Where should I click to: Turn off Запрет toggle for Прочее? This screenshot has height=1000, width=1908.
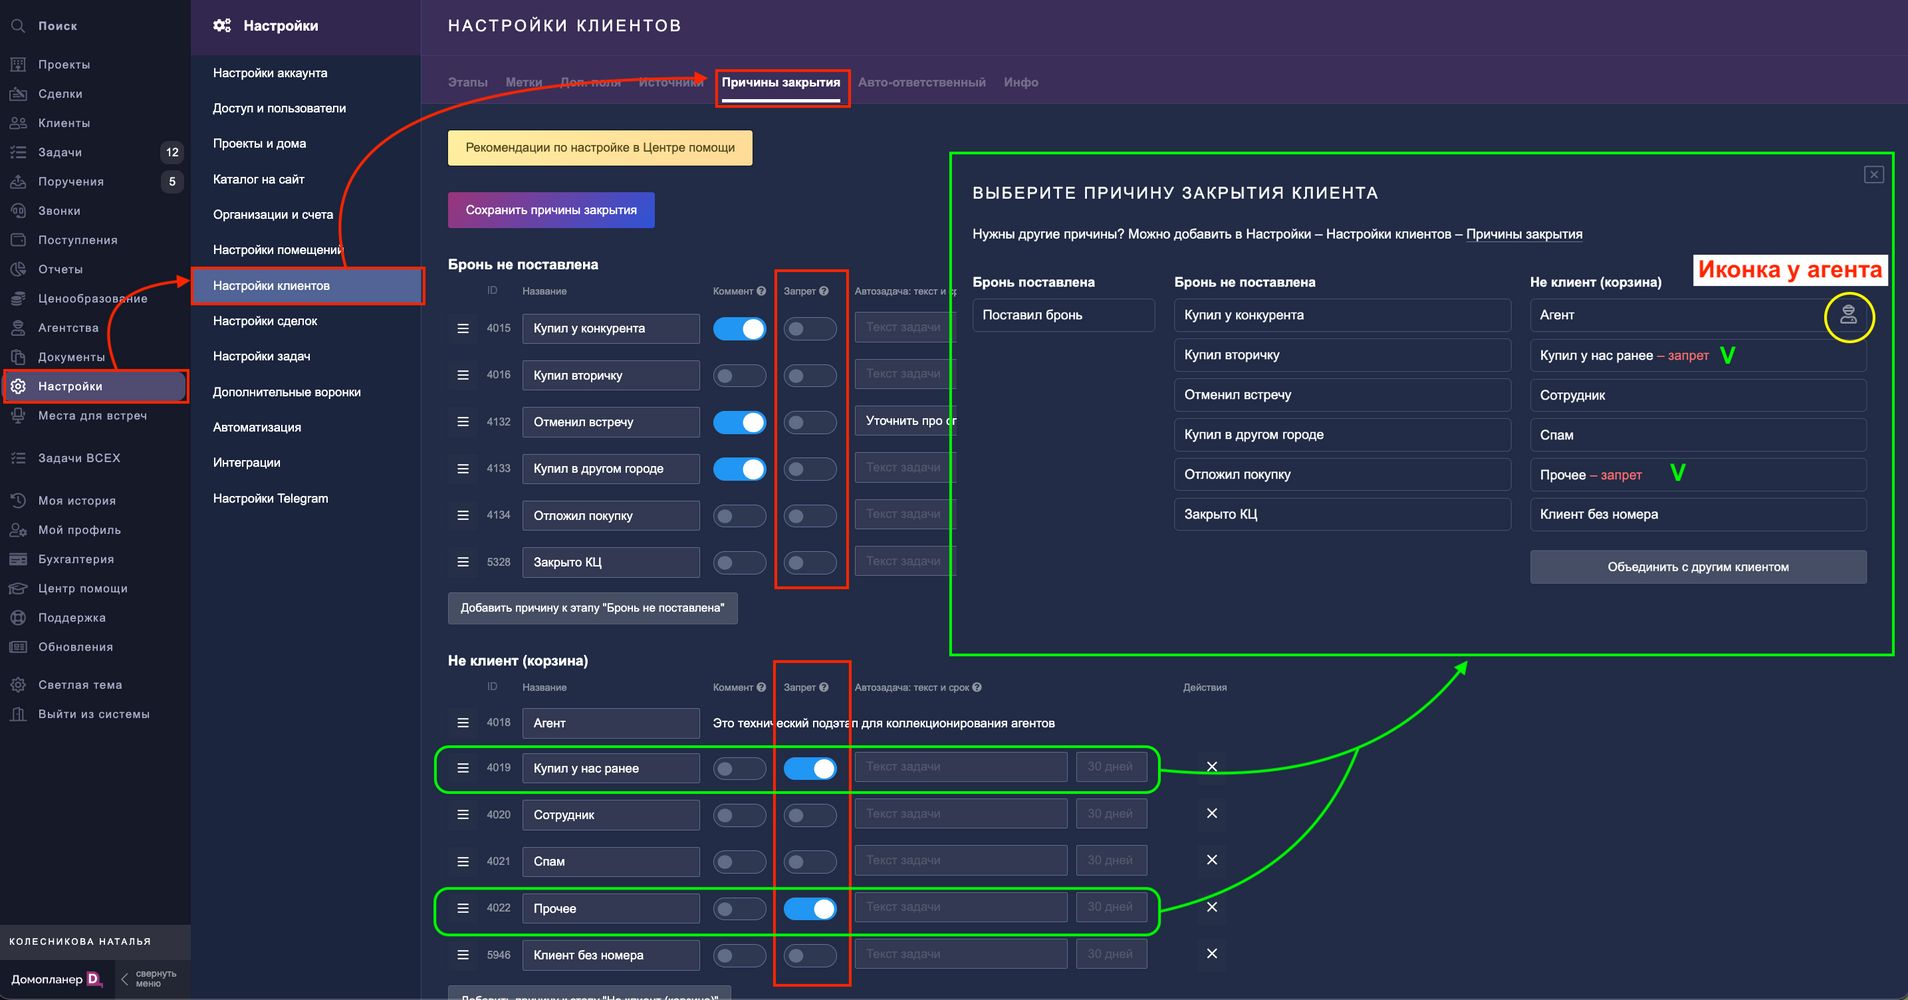[809, 908]
